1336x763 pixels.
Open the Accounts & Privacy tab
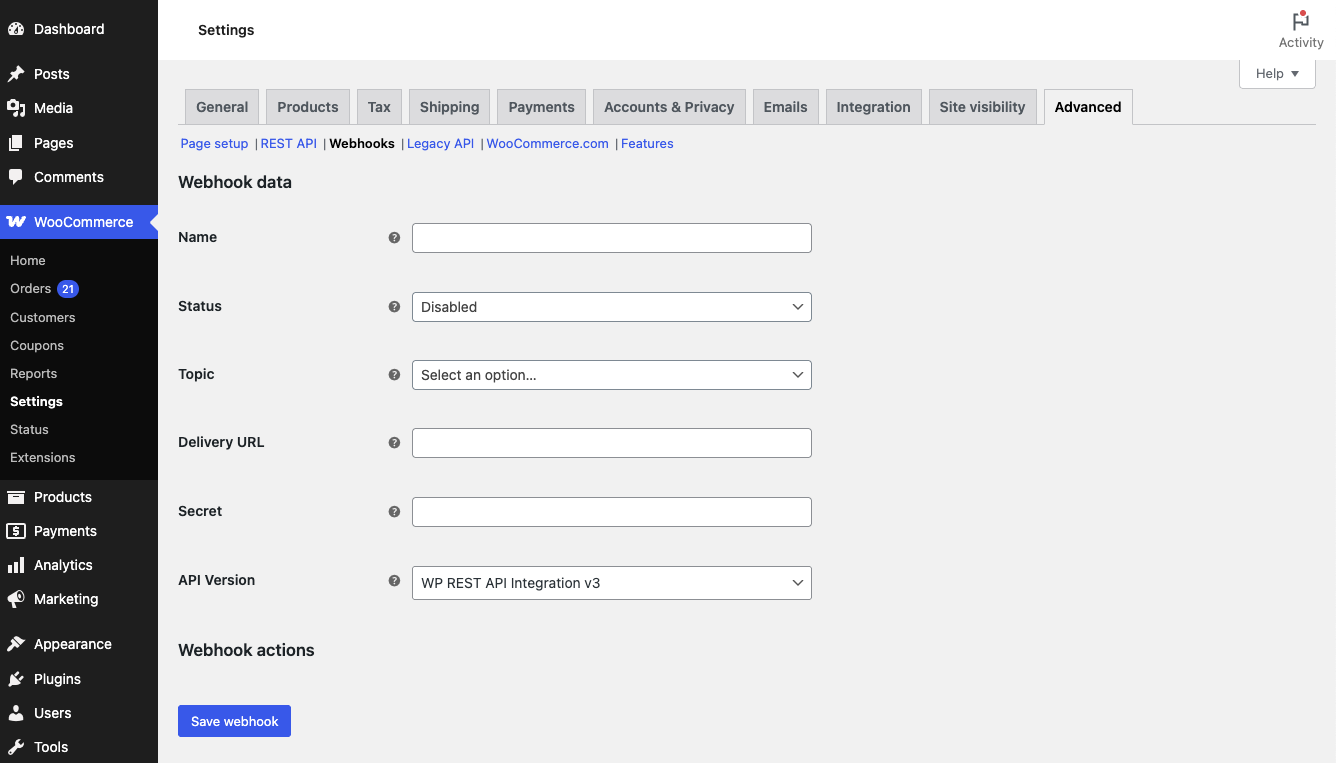(x=668, y=106)
